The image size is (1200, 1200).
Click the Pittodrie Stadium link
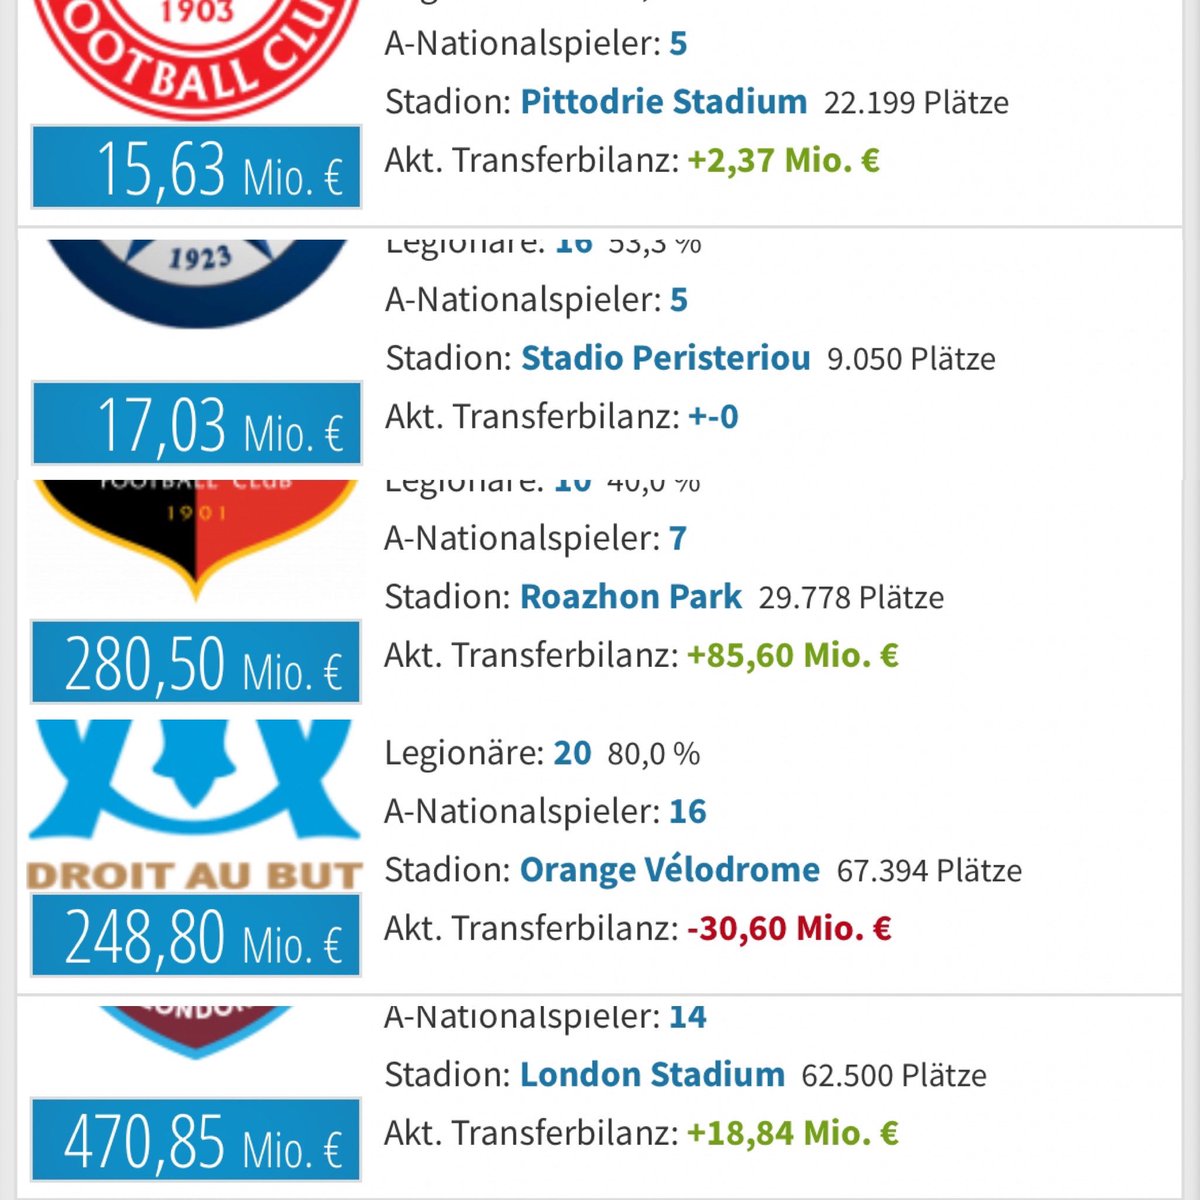664,102
